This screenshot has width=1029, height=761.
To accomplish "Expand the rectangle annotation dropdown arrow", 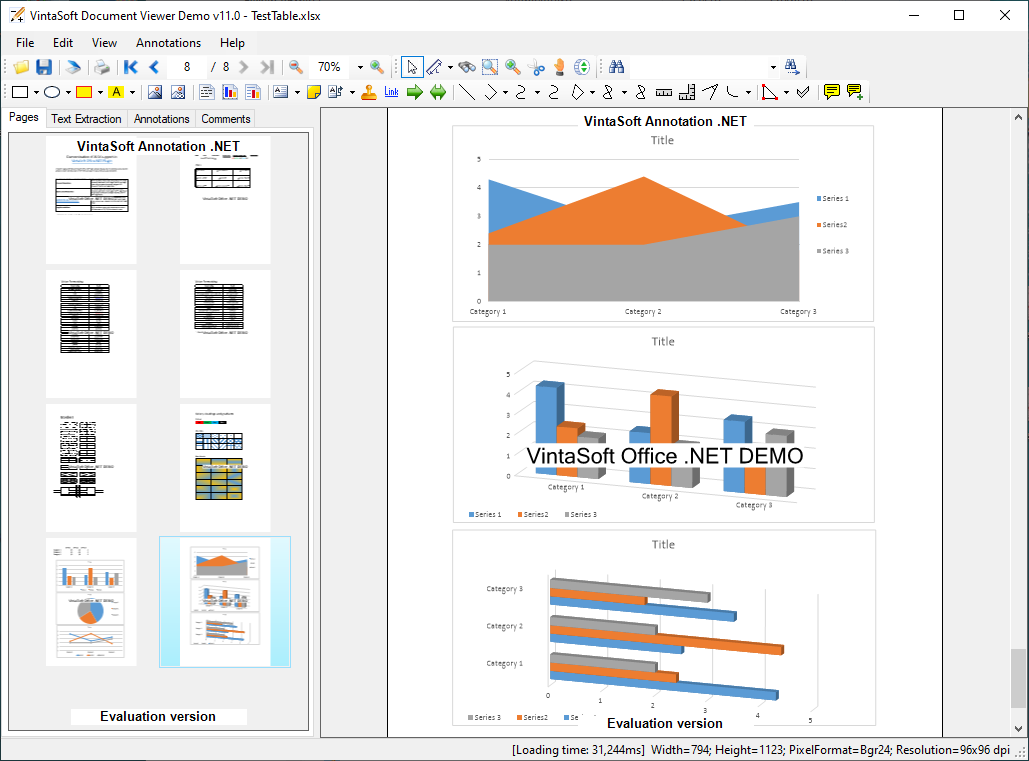I will pyautogui.click(x=35, y=93).
